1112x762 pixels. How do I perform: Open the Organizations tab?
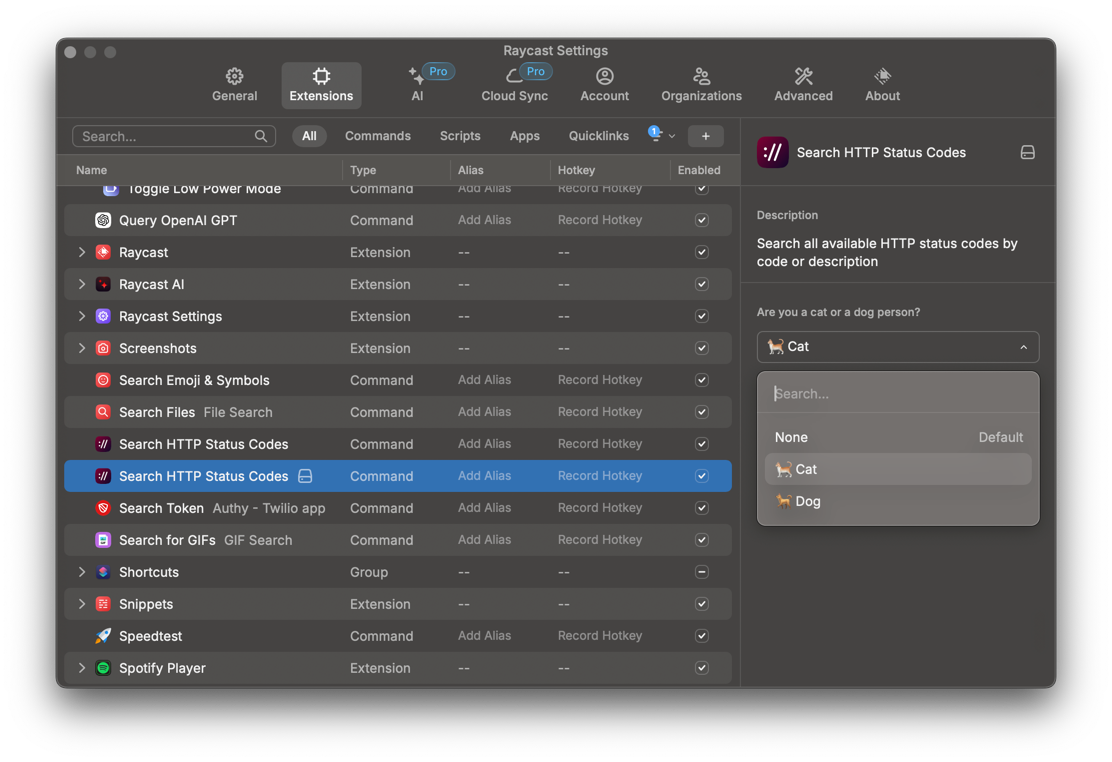click(x=701, y=85)
